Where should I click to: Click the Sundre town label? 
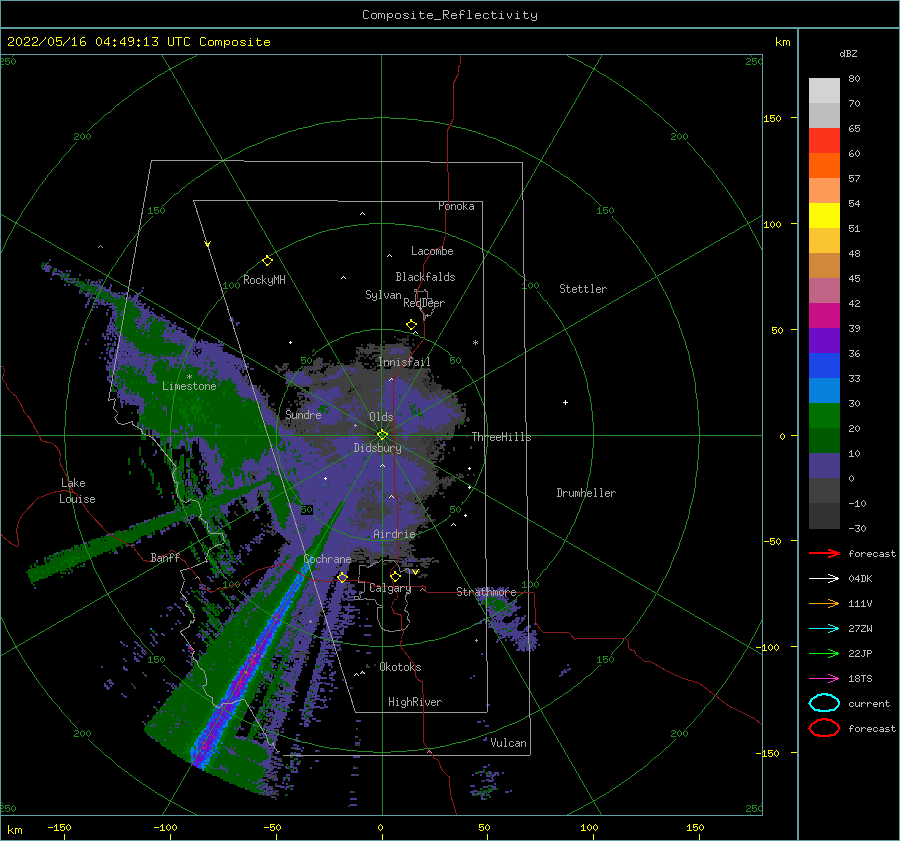303,414
